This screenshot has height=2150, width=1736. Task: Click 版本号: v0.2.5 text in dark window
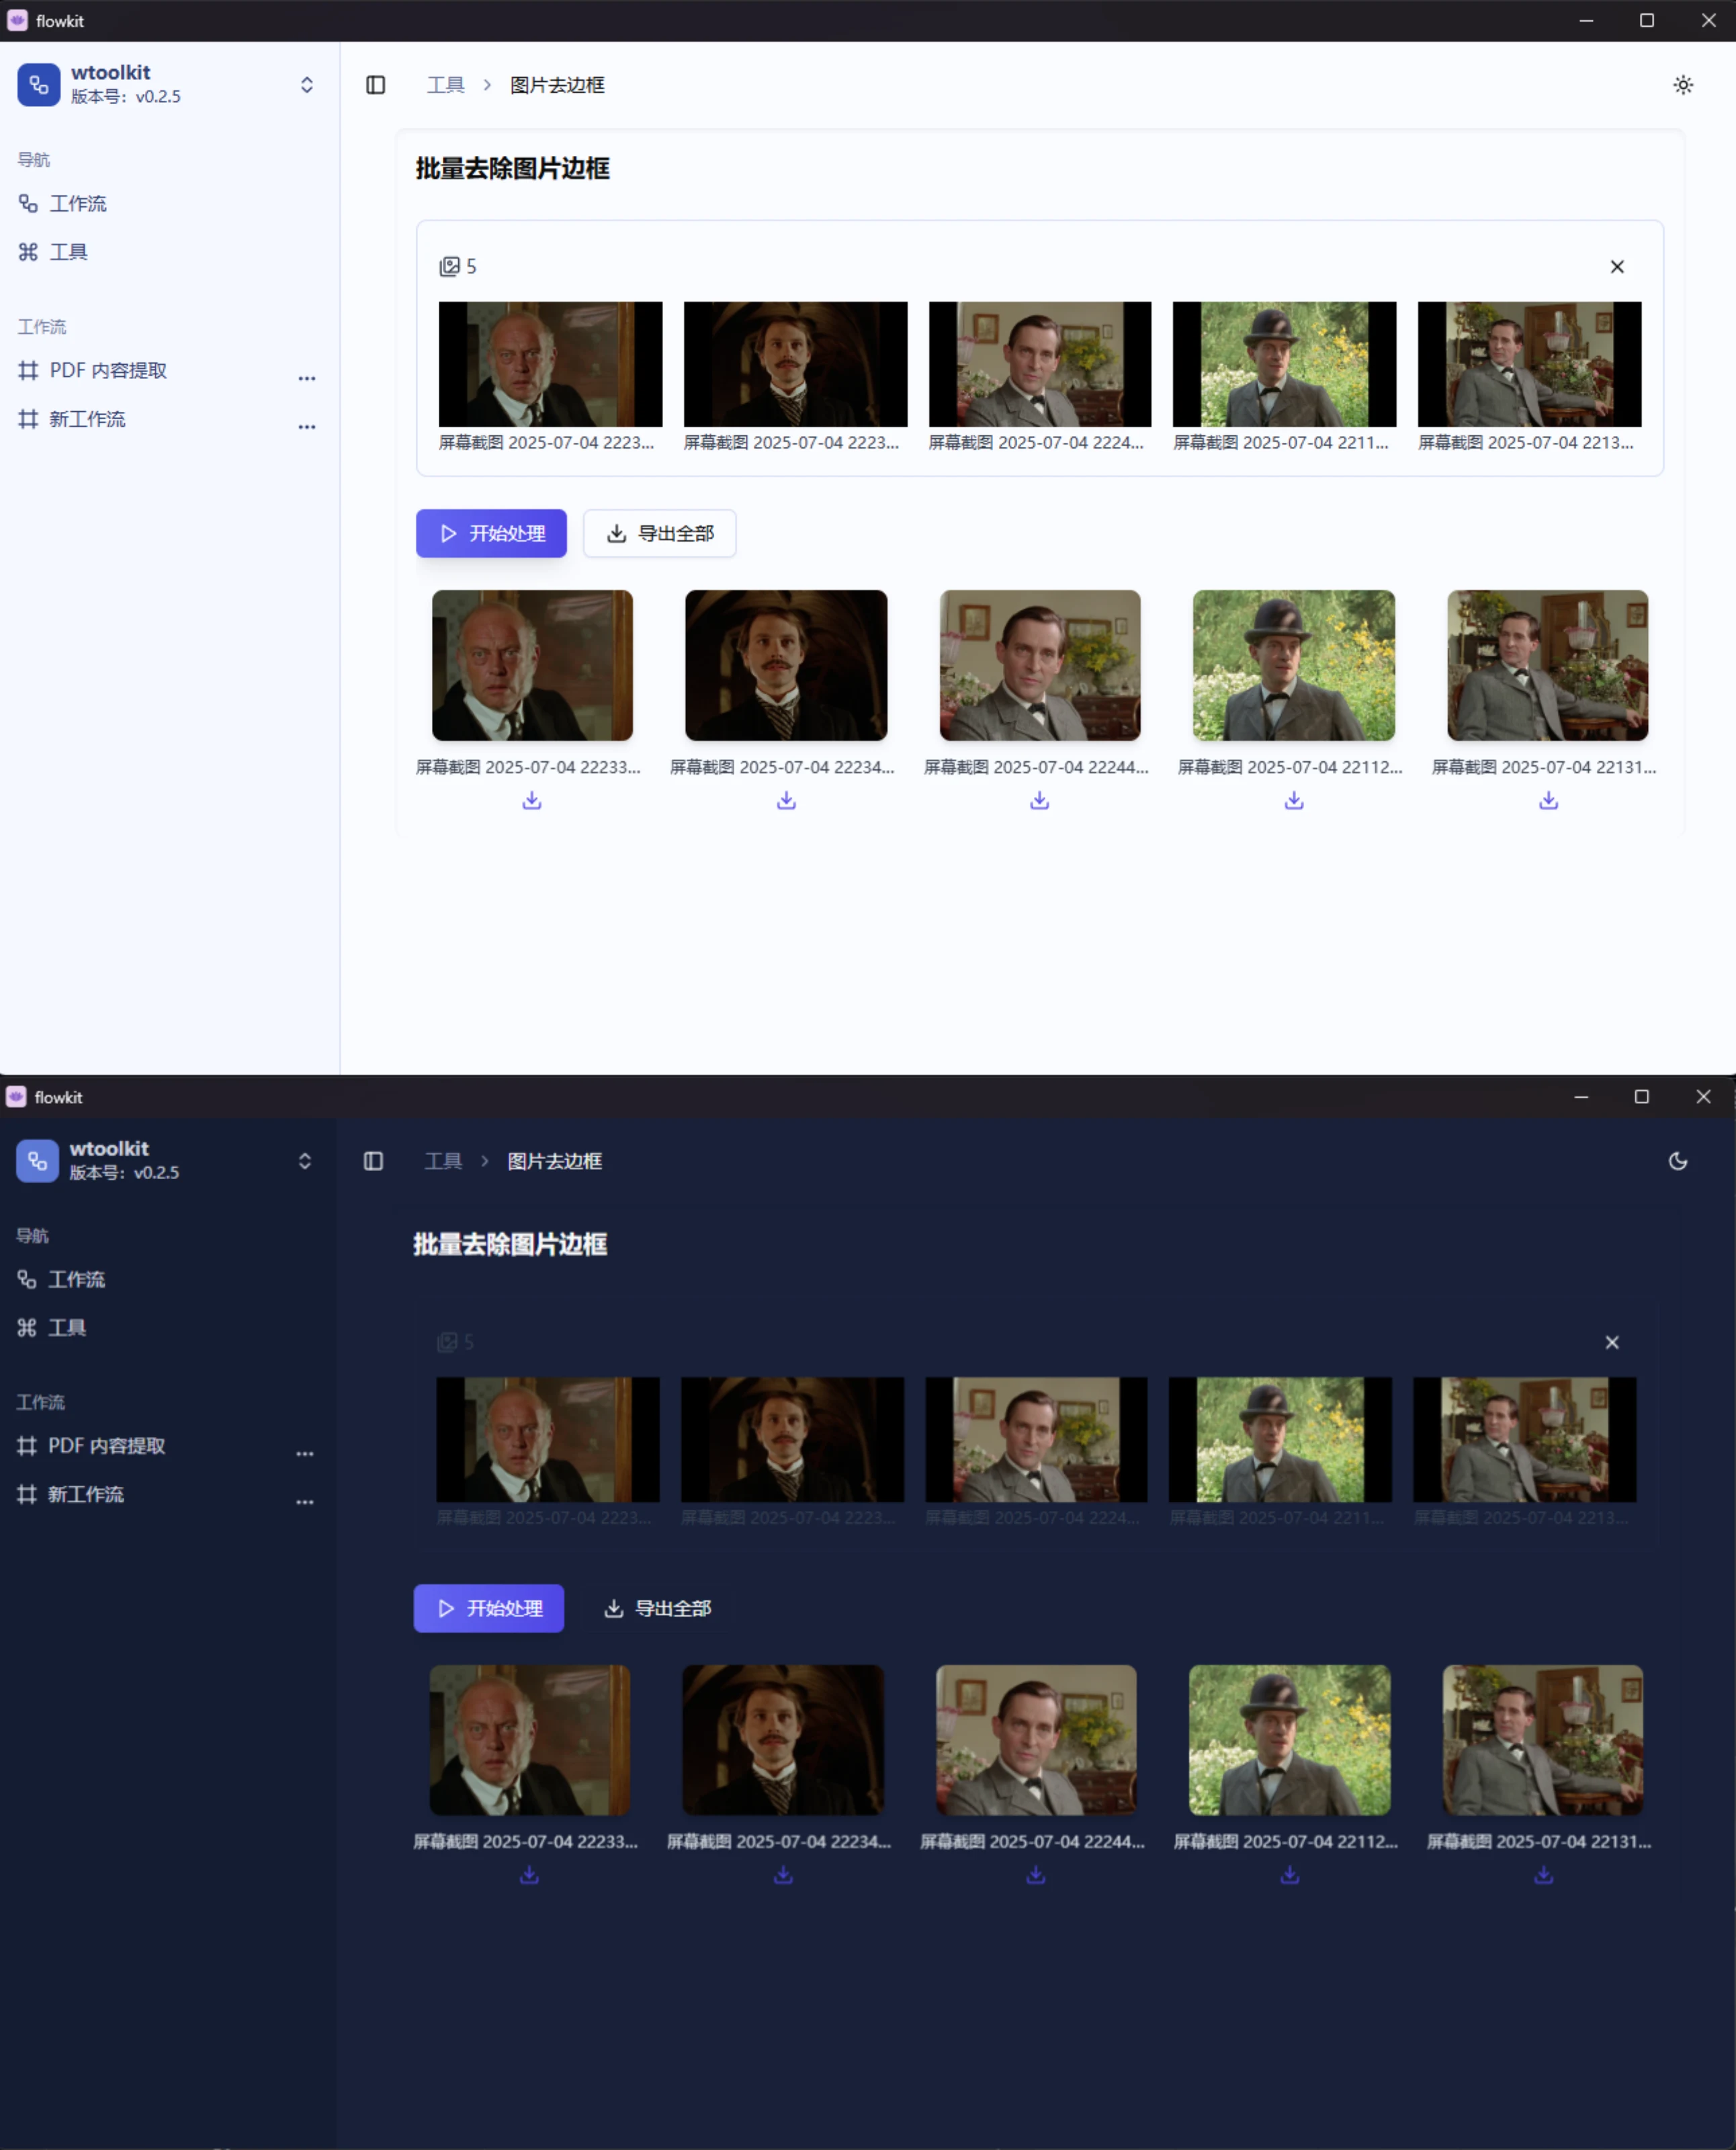[x=124, y=1173]
